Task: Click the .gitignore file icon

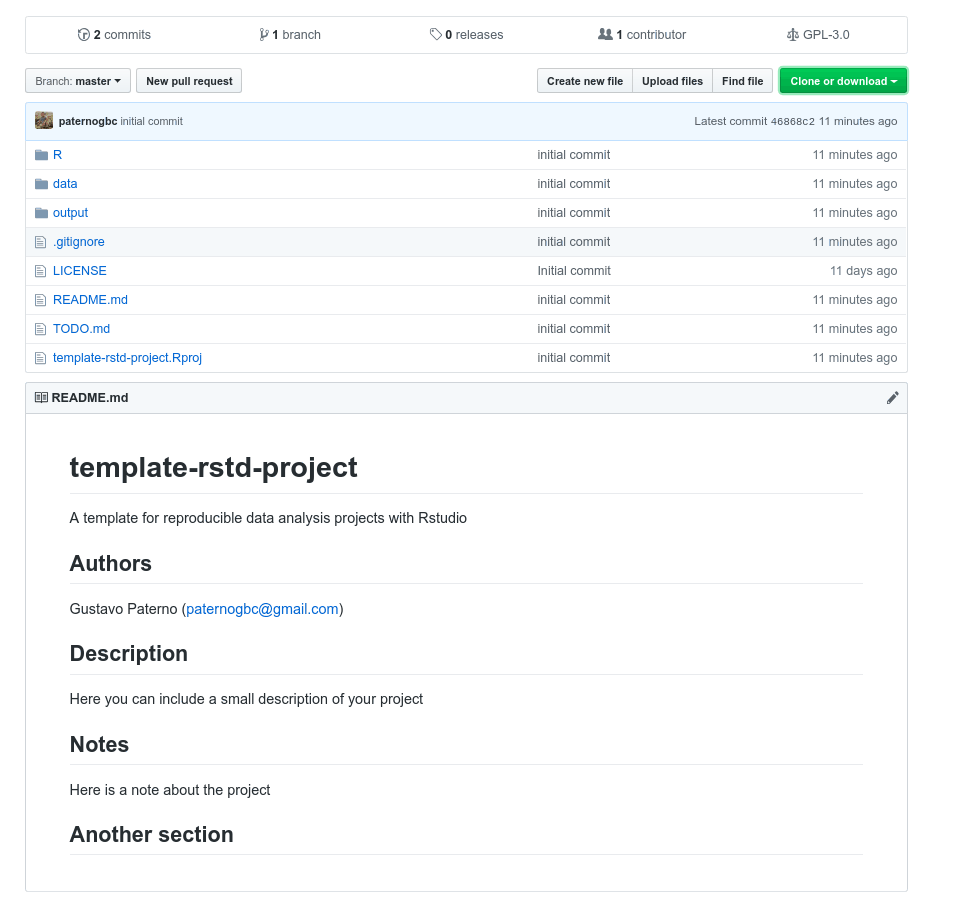Action: [41, 242]
